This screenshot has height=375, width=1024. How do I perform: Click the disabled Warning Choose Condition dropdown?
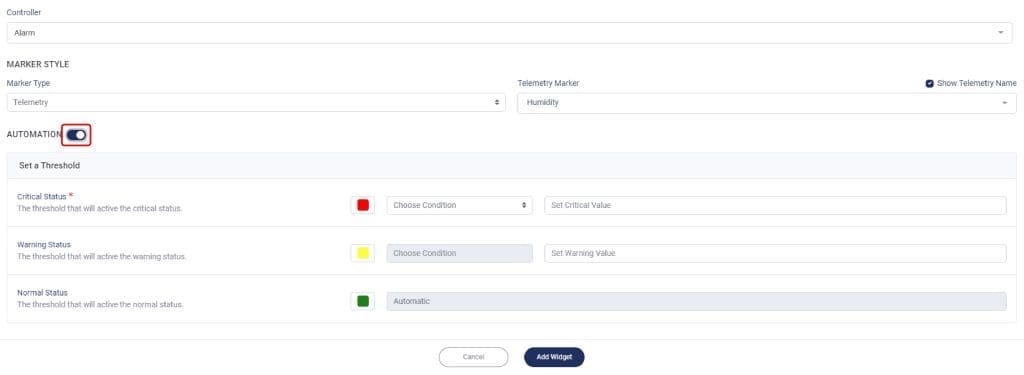pos(460,253)
